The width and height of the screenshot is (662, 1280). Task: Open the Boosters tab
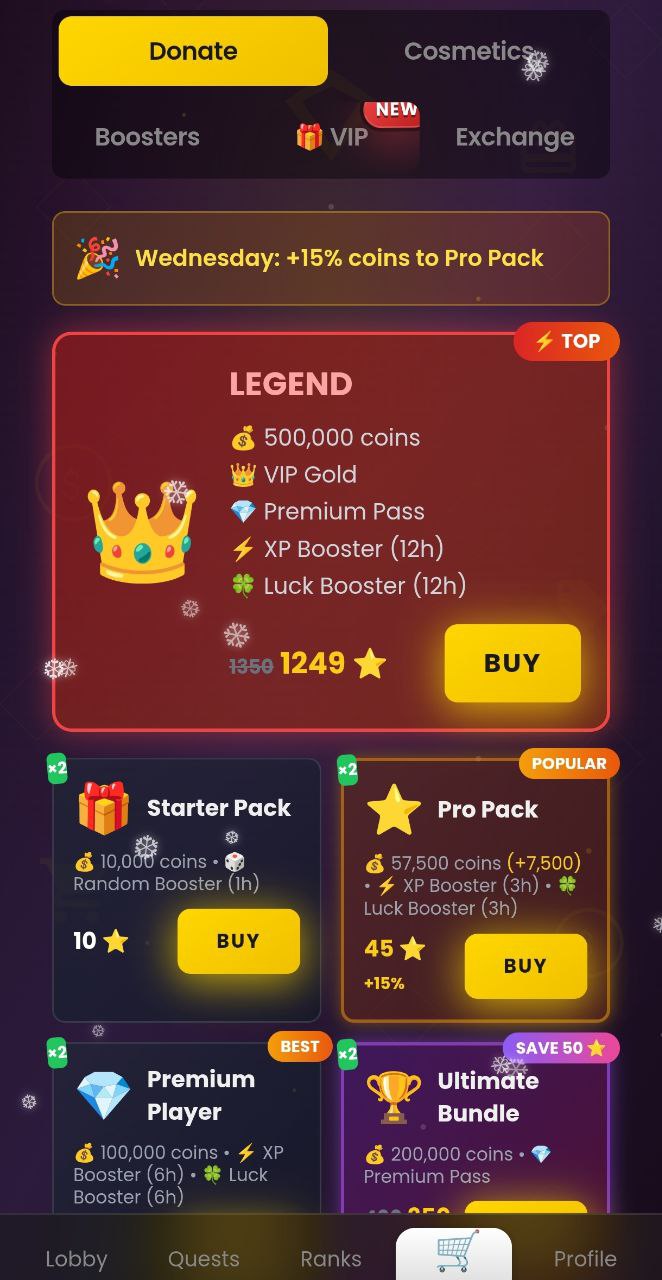click(x=147, y=137)
